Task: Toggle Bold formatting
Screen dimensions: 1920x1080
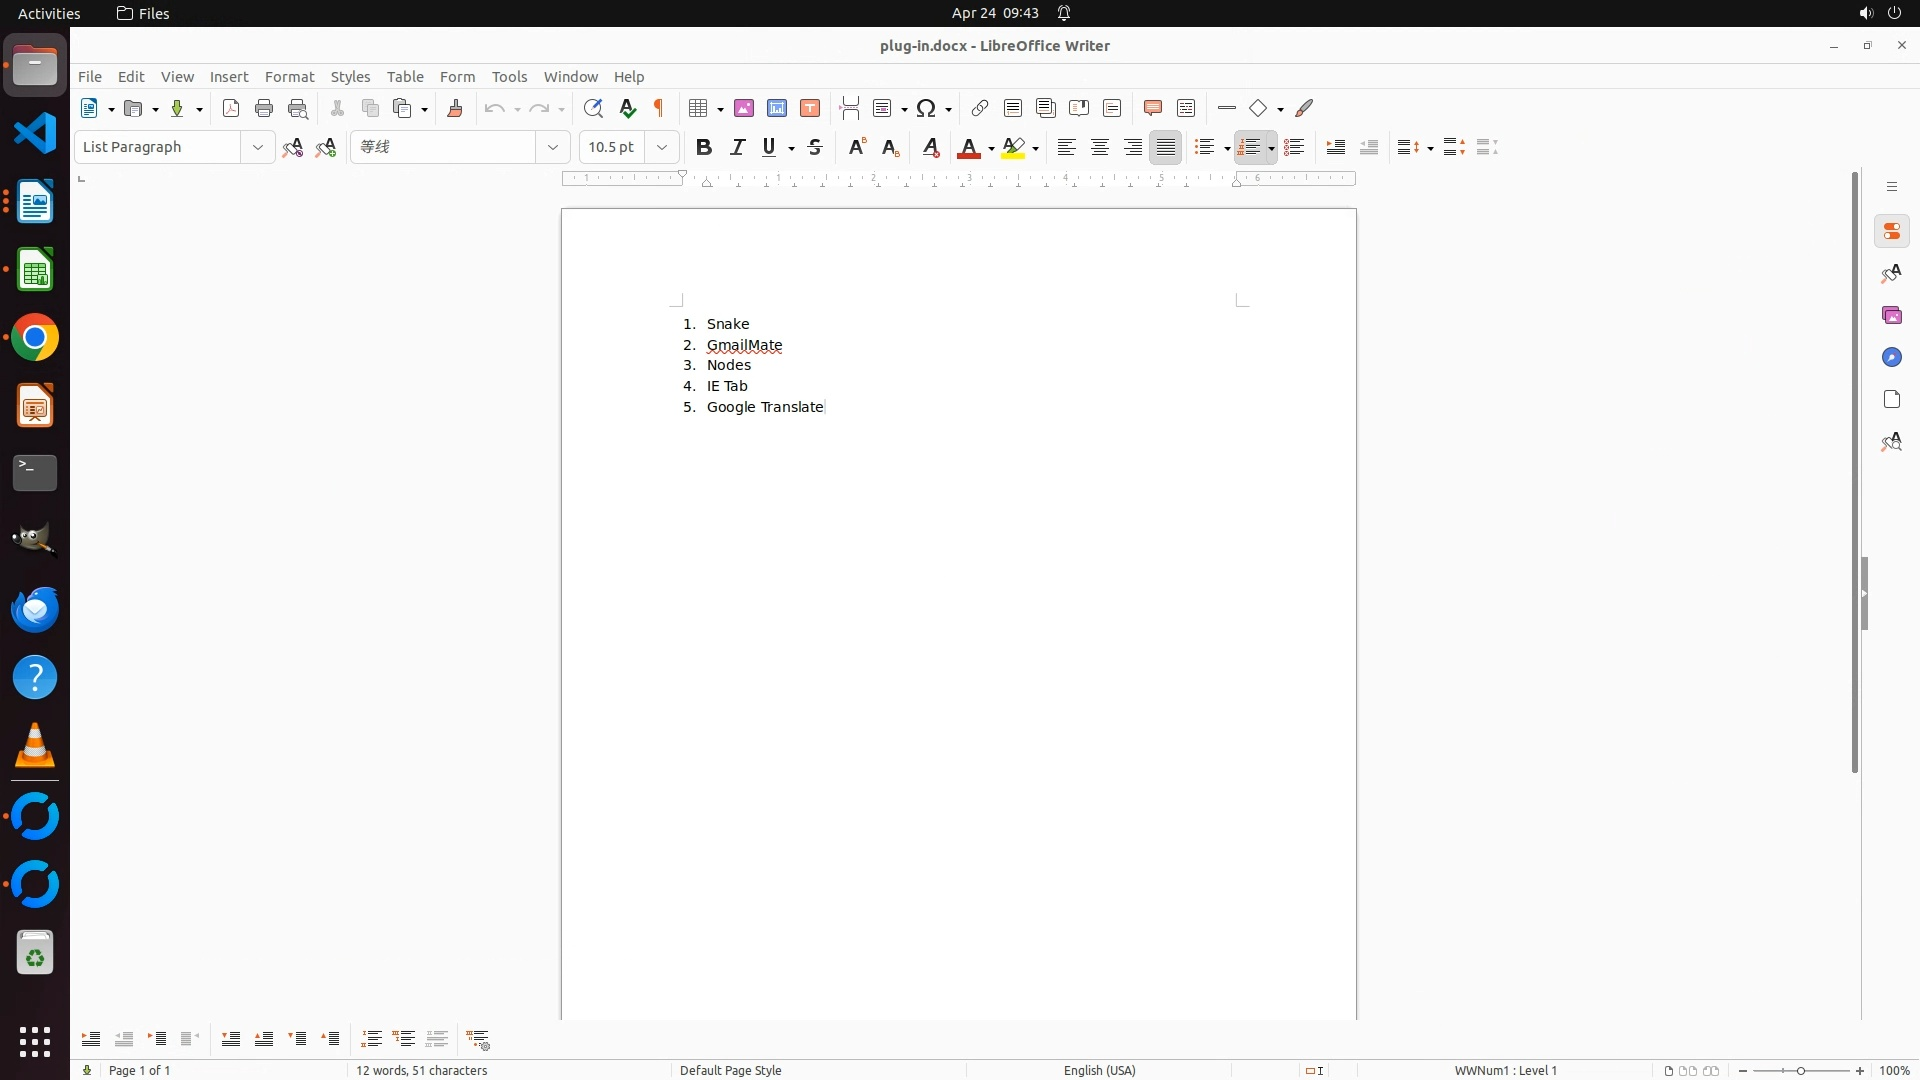Action: coord(704,147)
